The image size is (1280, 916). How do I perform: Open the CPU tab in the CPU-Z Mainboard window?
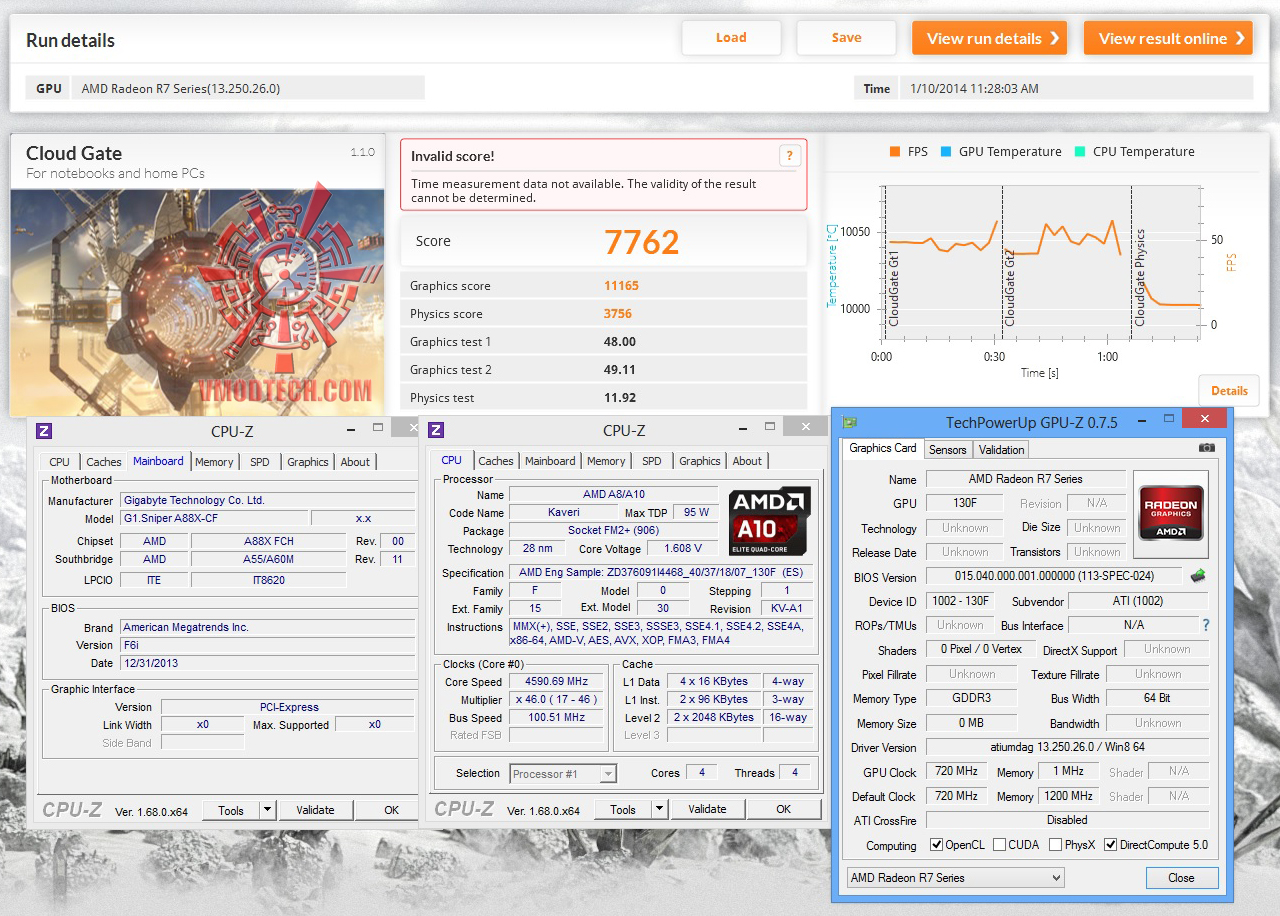[60, 462]
